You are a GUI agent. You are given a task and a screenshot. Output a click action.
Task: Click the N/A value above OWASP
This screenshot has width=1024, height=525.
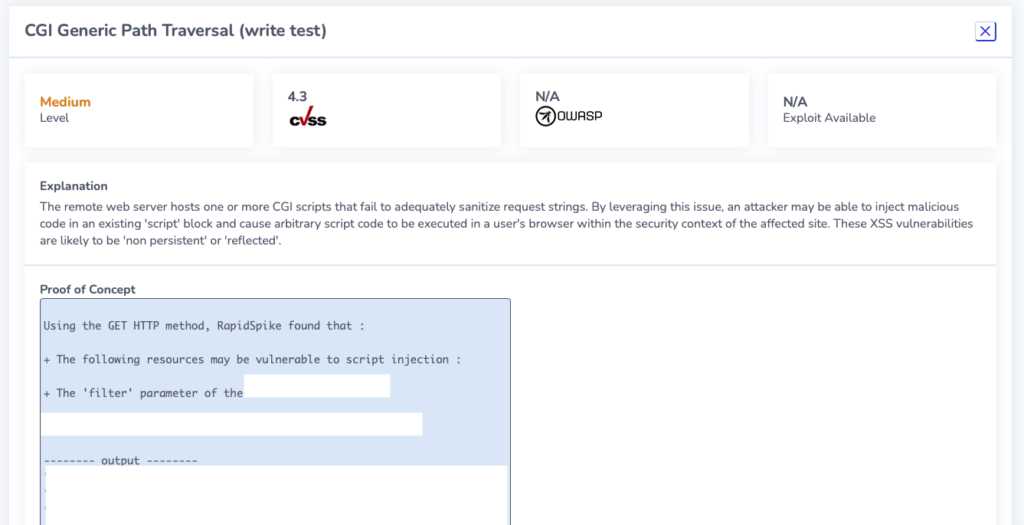click(547, 97)
